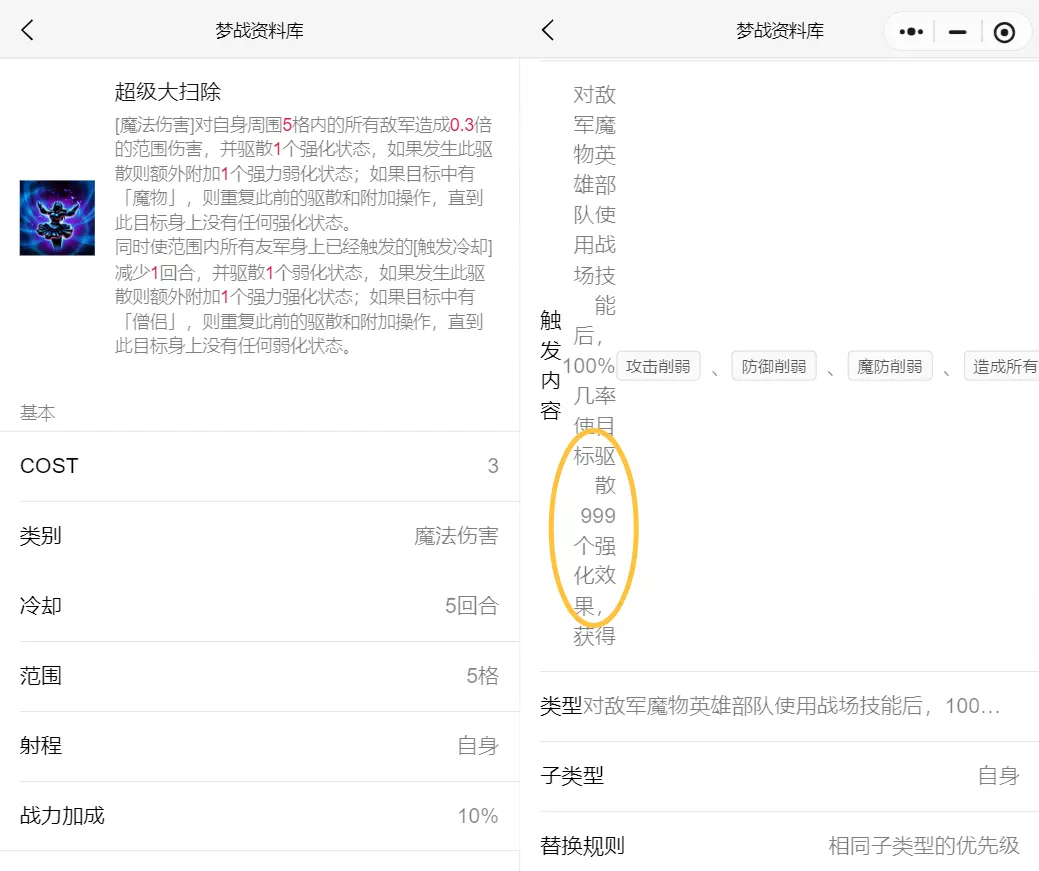Select the 冷却 row showing 5回合

point(260,606)
